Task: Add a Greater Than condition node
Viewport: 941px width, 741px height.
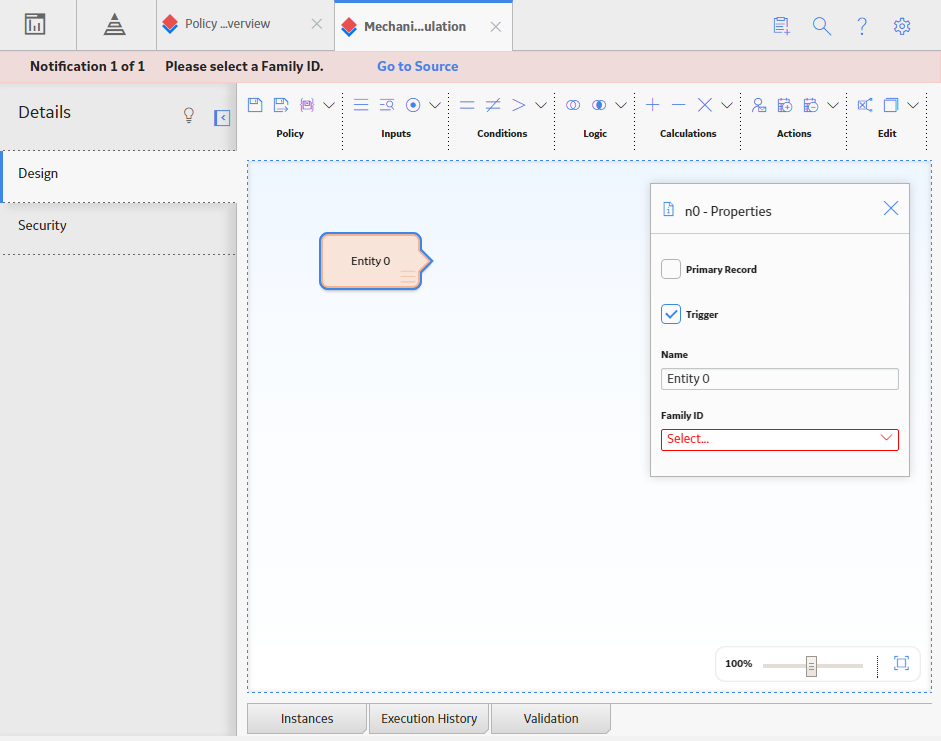Action: (519, 105)
